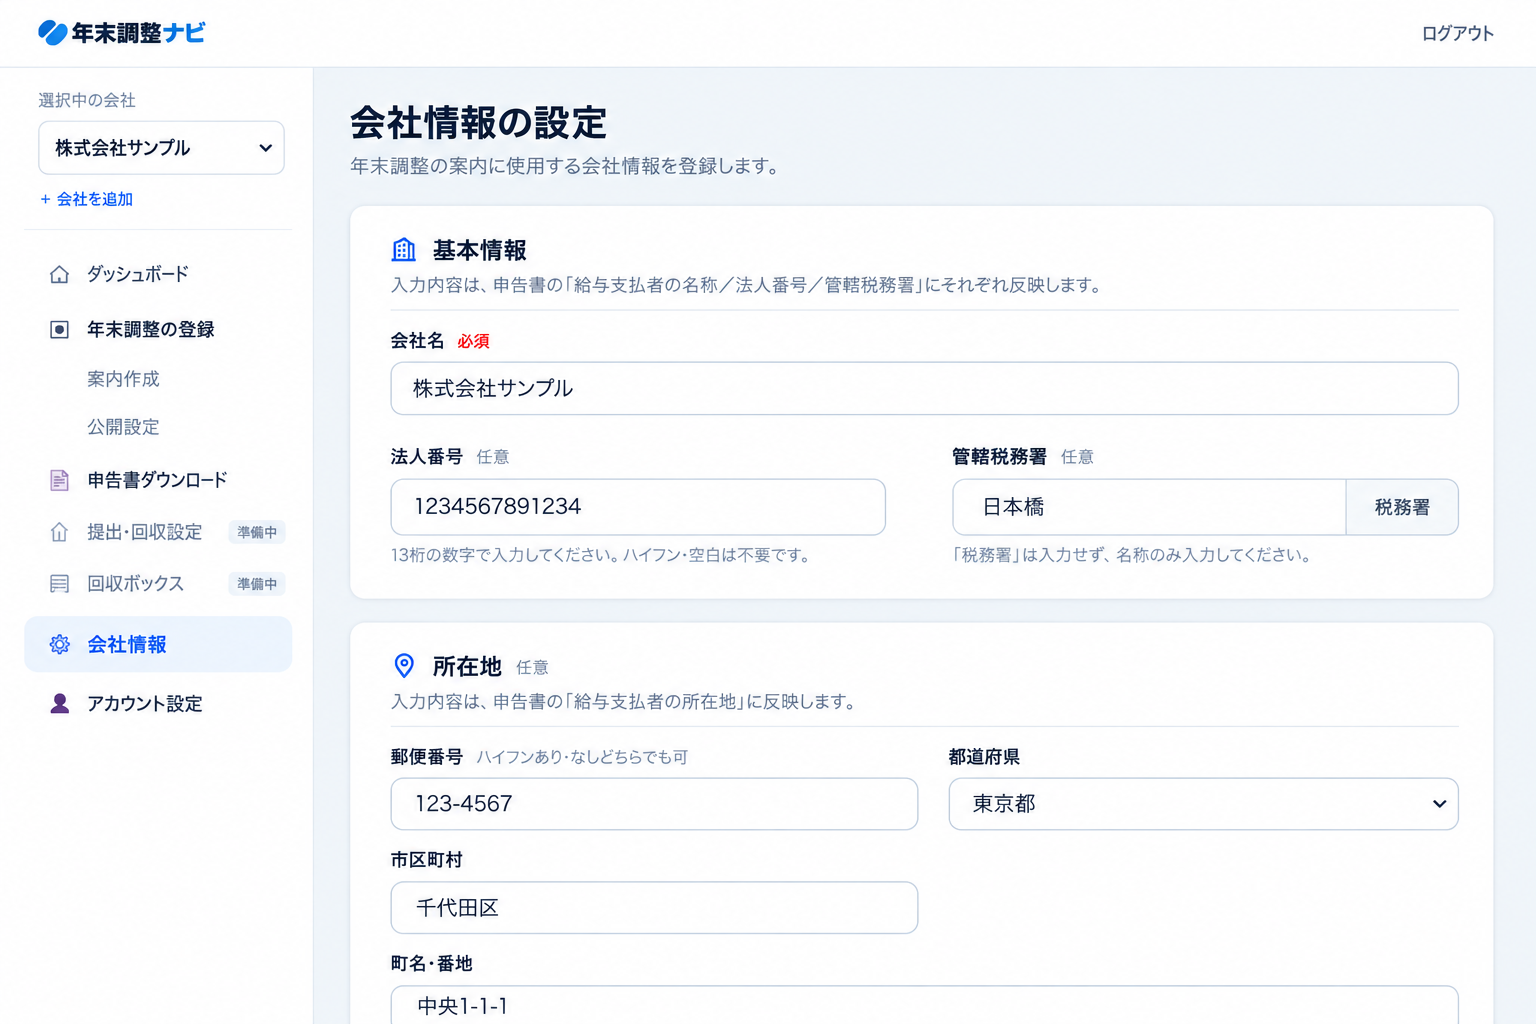
Task: Click the 所在地 section heading
Action: pos(467,666)
